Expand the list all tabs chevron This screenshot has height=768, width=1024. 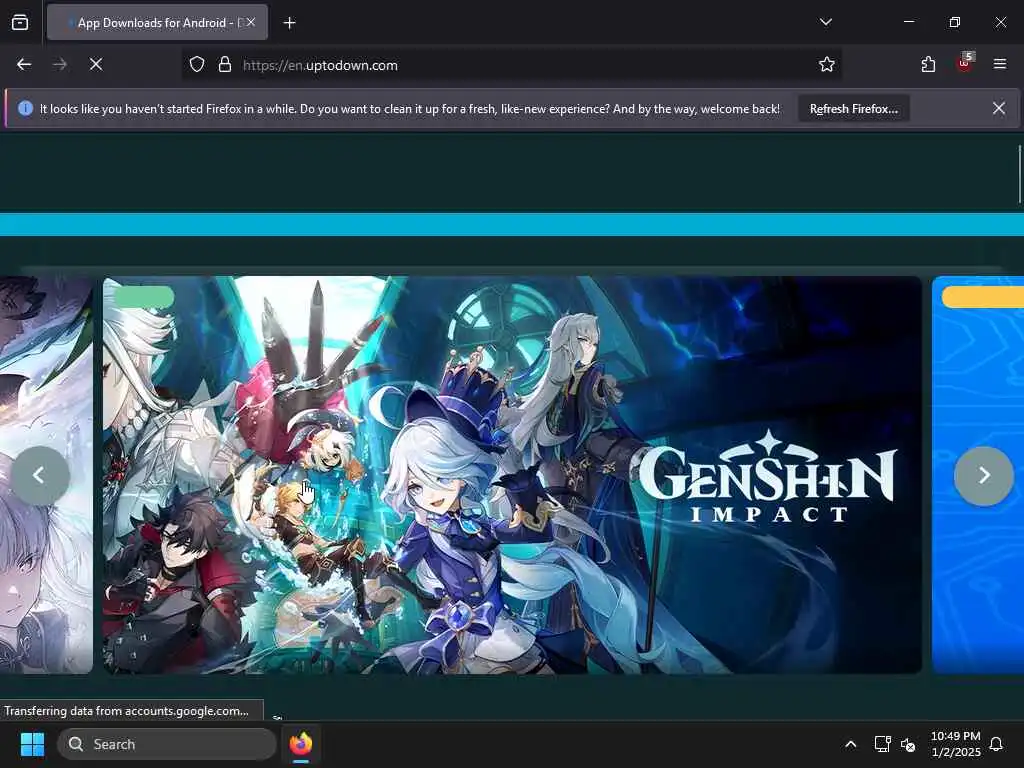[825, 22]
